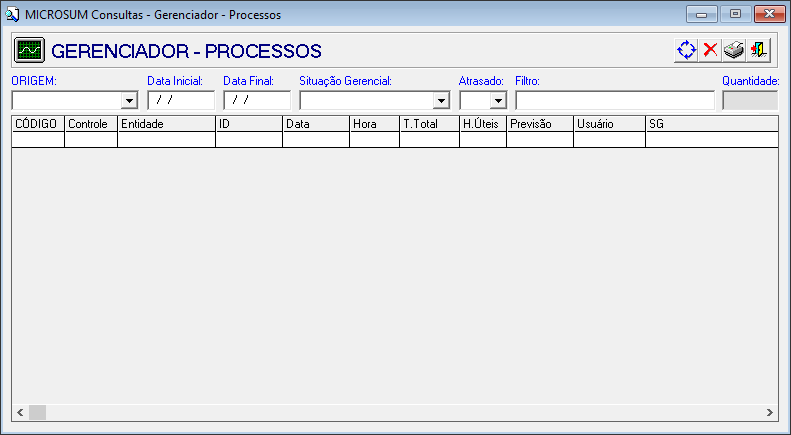Screen dimensions: 791x435
Task: Click the red X delete icon
Action: 710,50
